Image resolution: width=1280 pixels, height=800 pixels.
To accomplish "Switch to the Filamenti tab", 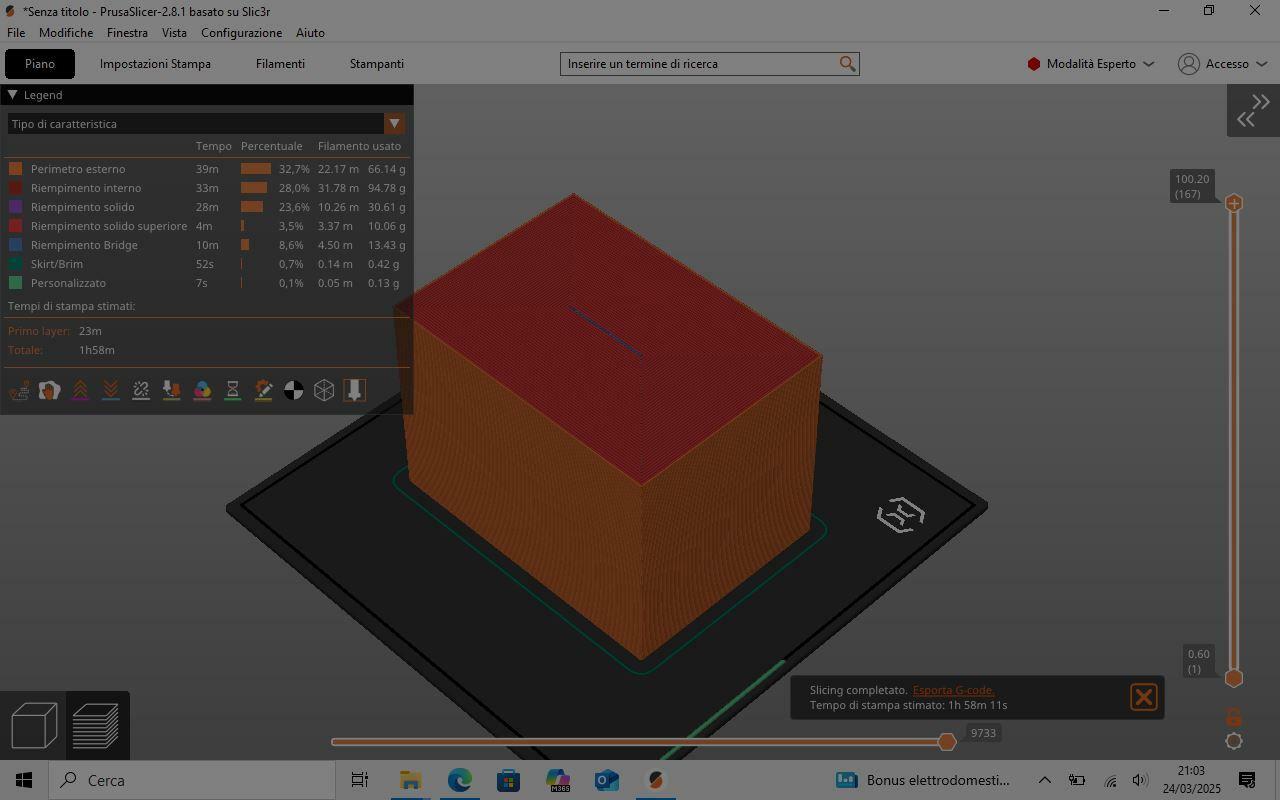I will 280,64.
